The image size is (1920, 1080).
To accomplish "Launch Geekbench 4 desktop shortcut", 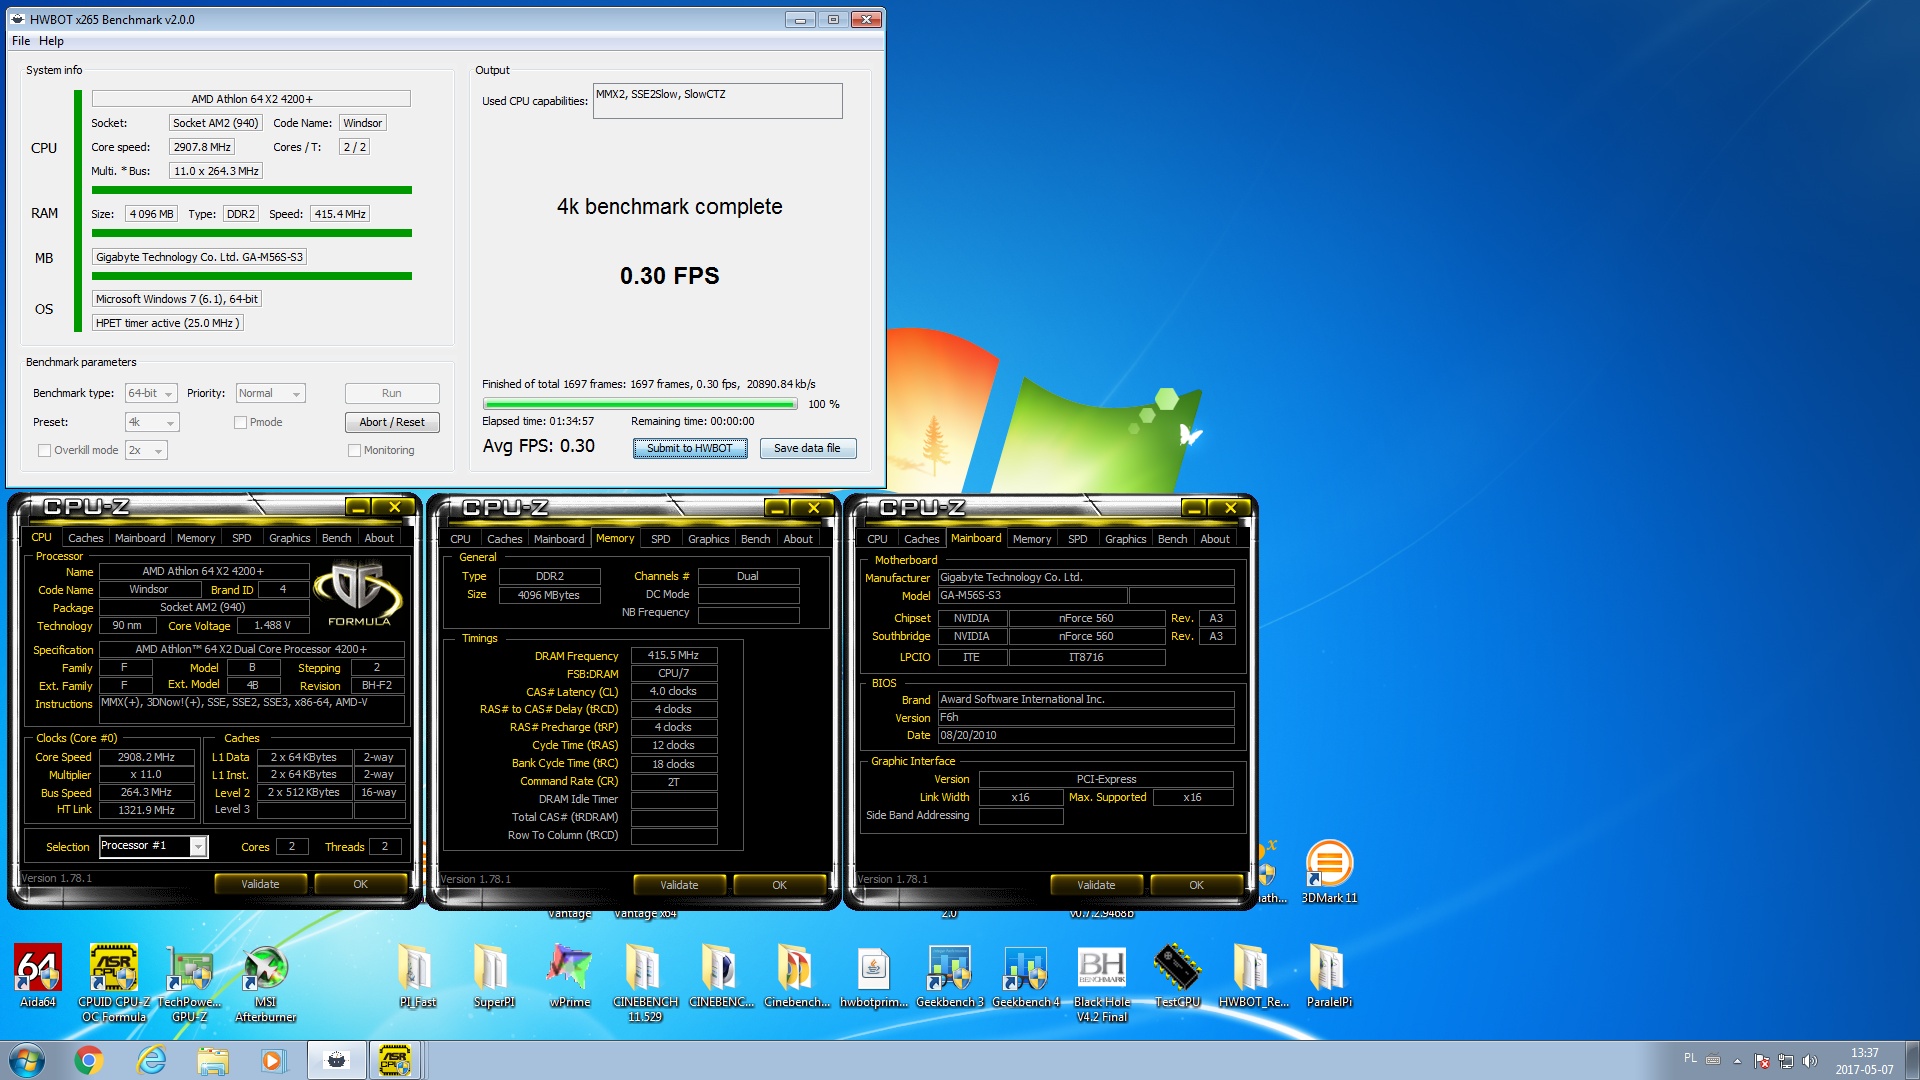I will 1025,975.
